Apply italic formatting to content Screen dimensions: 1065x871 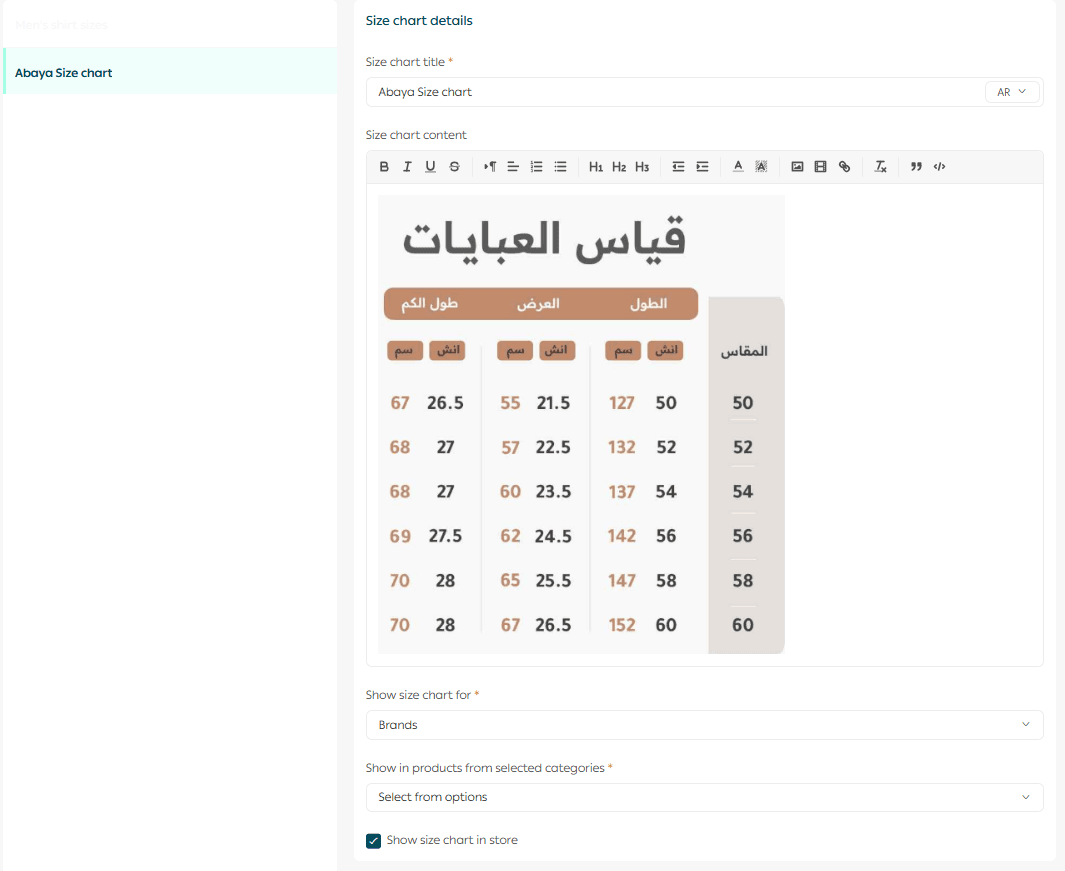(407, 167)
